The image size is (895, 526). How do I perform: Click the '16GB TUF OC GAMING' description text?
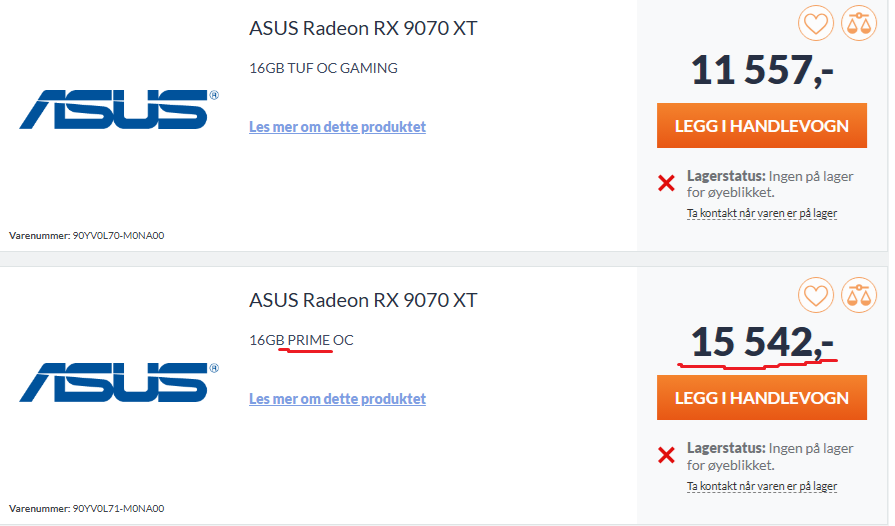323,68
